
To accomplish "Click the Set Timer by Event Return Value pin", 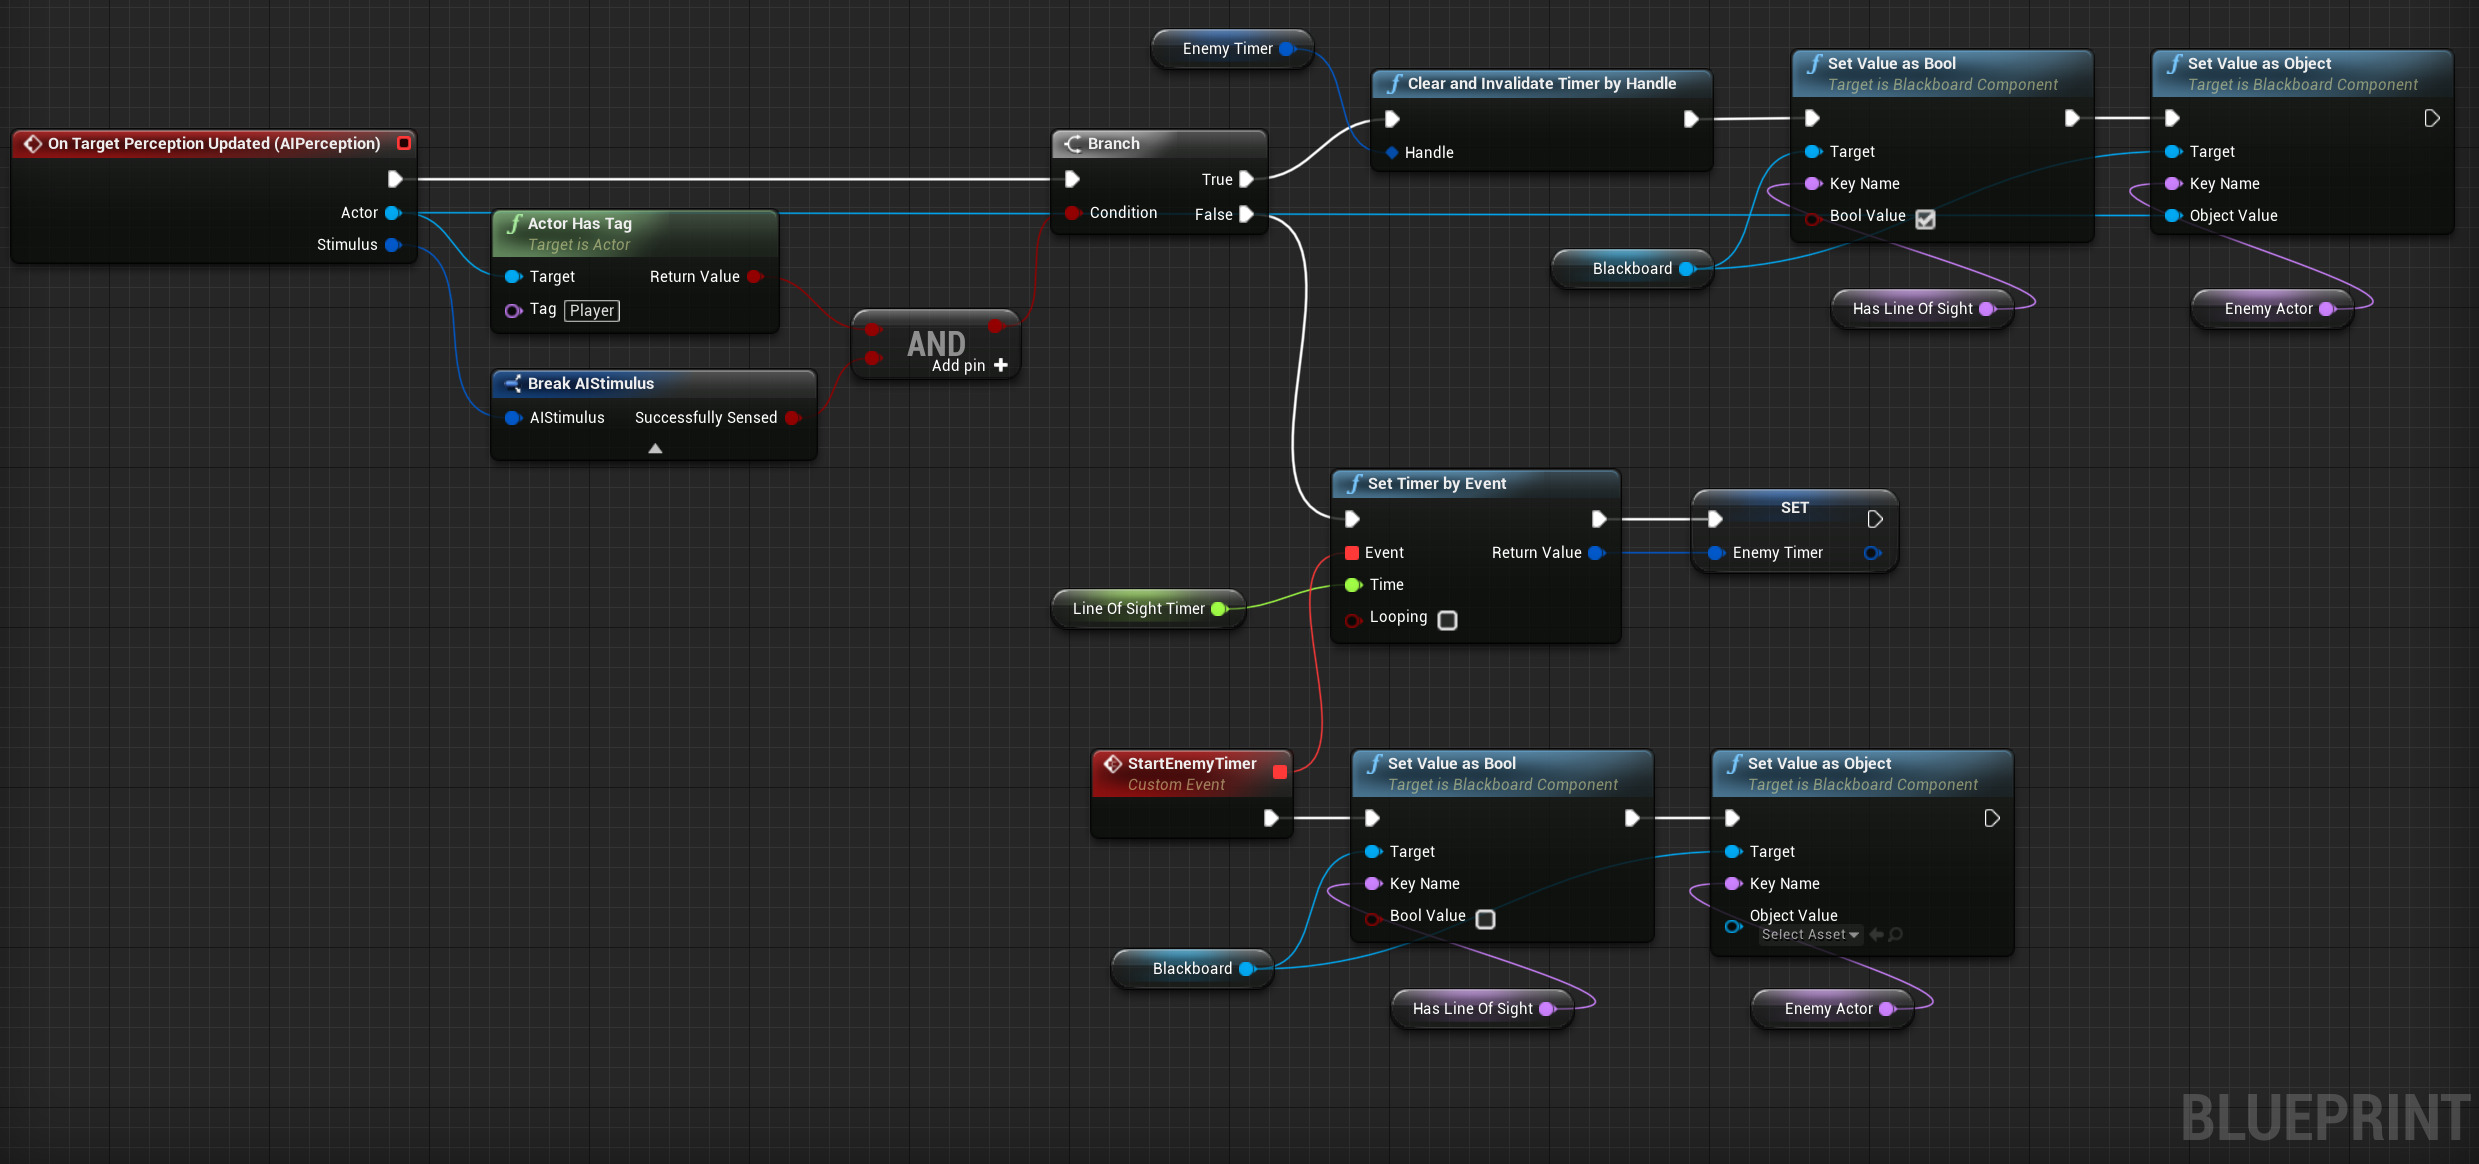I will [x=1596, y=552].
